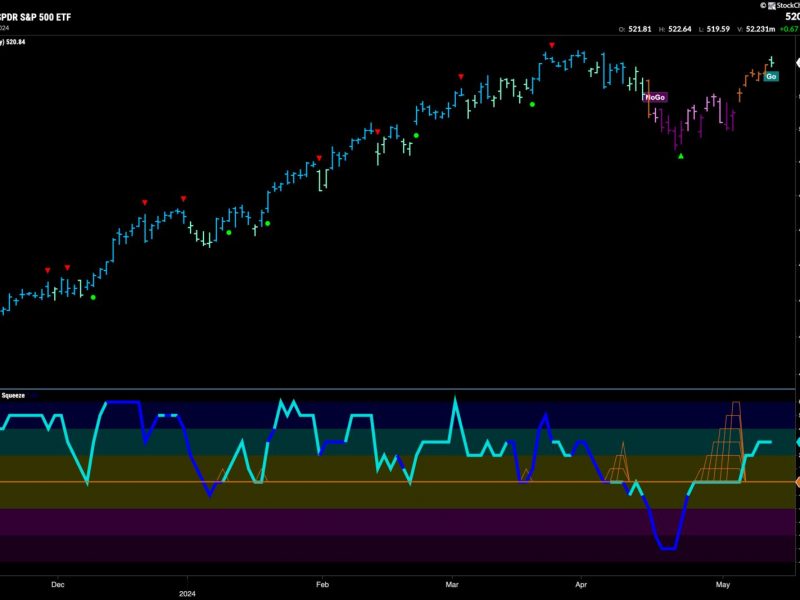Image resolution: width=800 pixels, height=600 pixels.
Task: Click the Feb label on time axis
Action: point(322,585)
